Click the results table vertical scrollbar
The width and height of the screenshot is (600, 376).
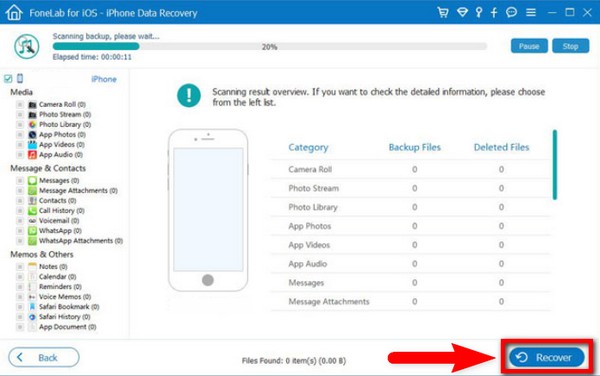coord(555,164)
